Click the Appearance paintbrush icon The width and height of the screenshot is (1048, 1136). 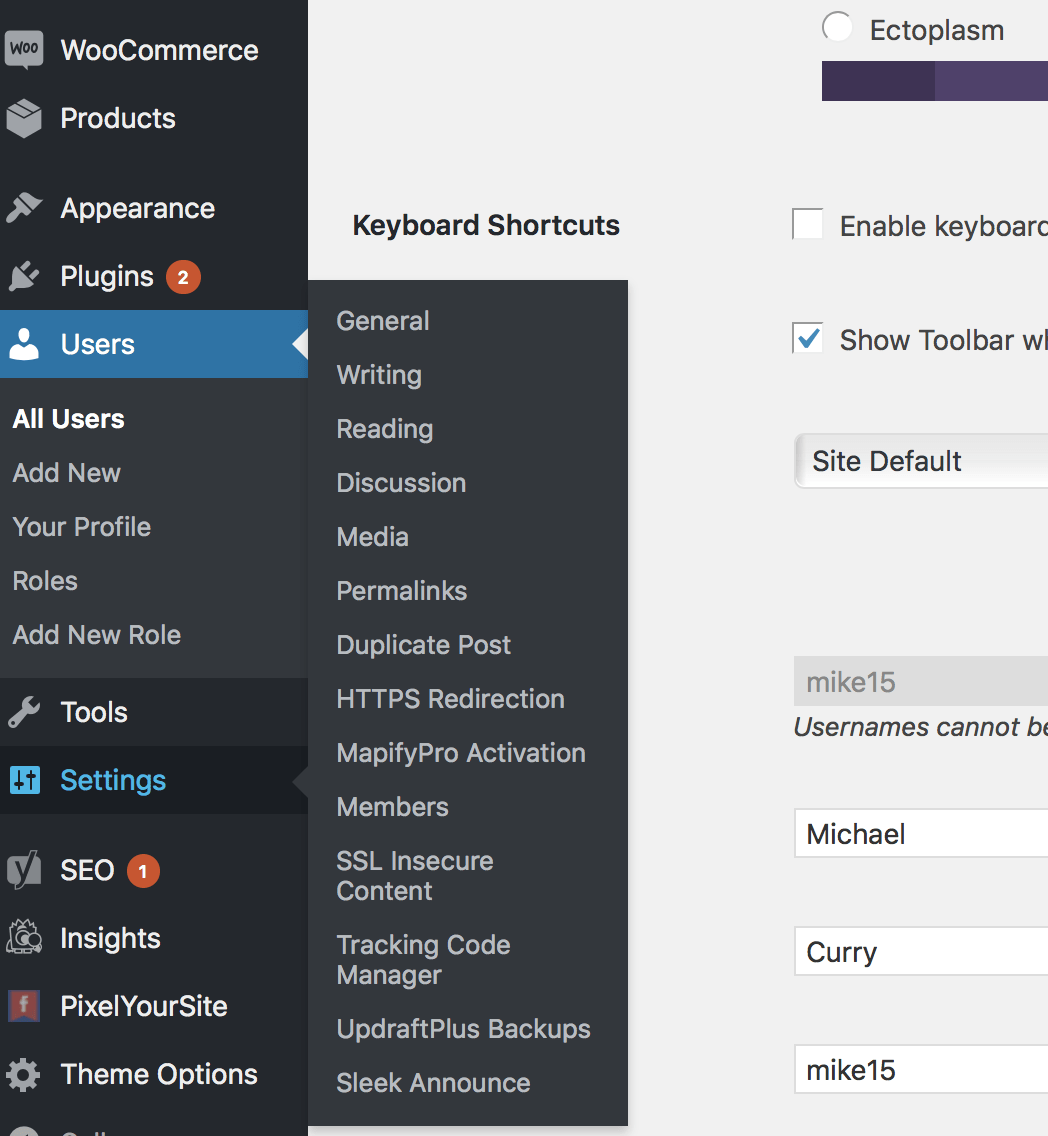(x=24, y=208)
